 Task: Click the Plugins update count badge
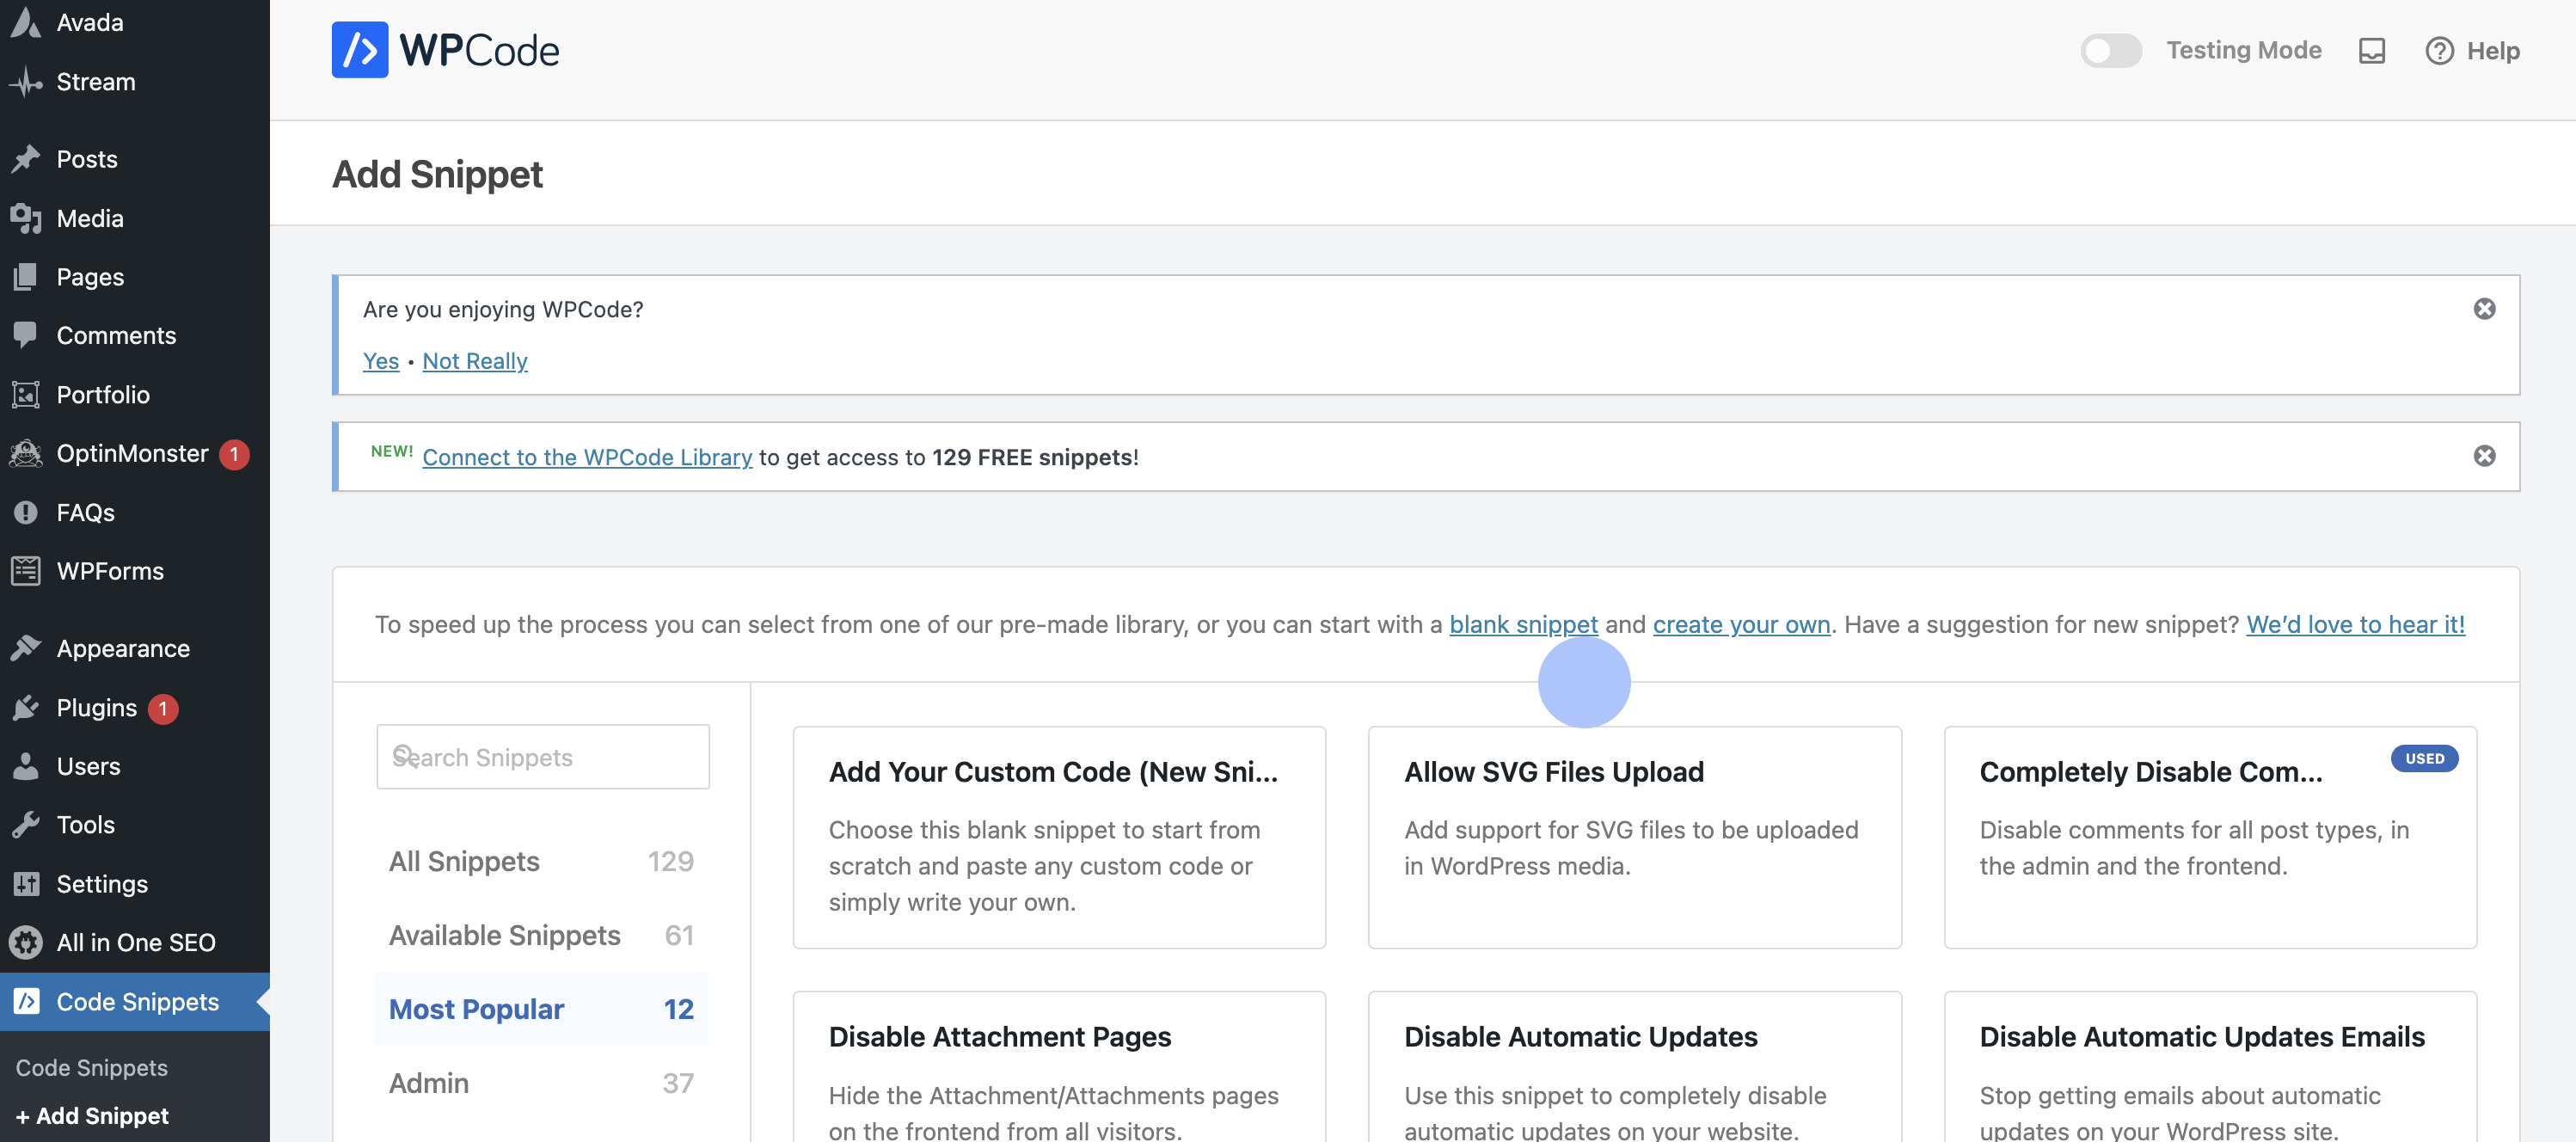point(163,708)
